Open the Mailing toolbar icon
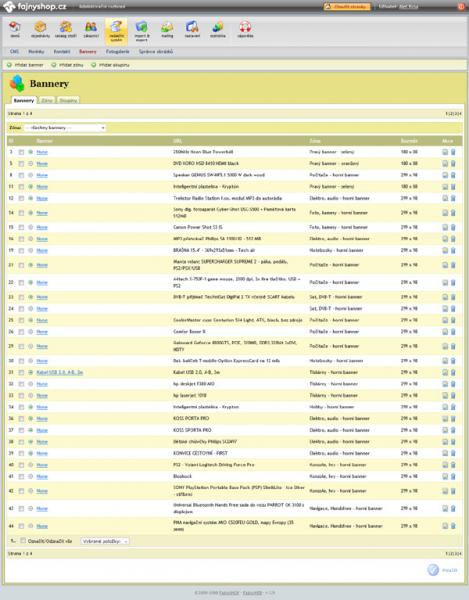Viewport: 469px width, 600px height. pos(167,29)
